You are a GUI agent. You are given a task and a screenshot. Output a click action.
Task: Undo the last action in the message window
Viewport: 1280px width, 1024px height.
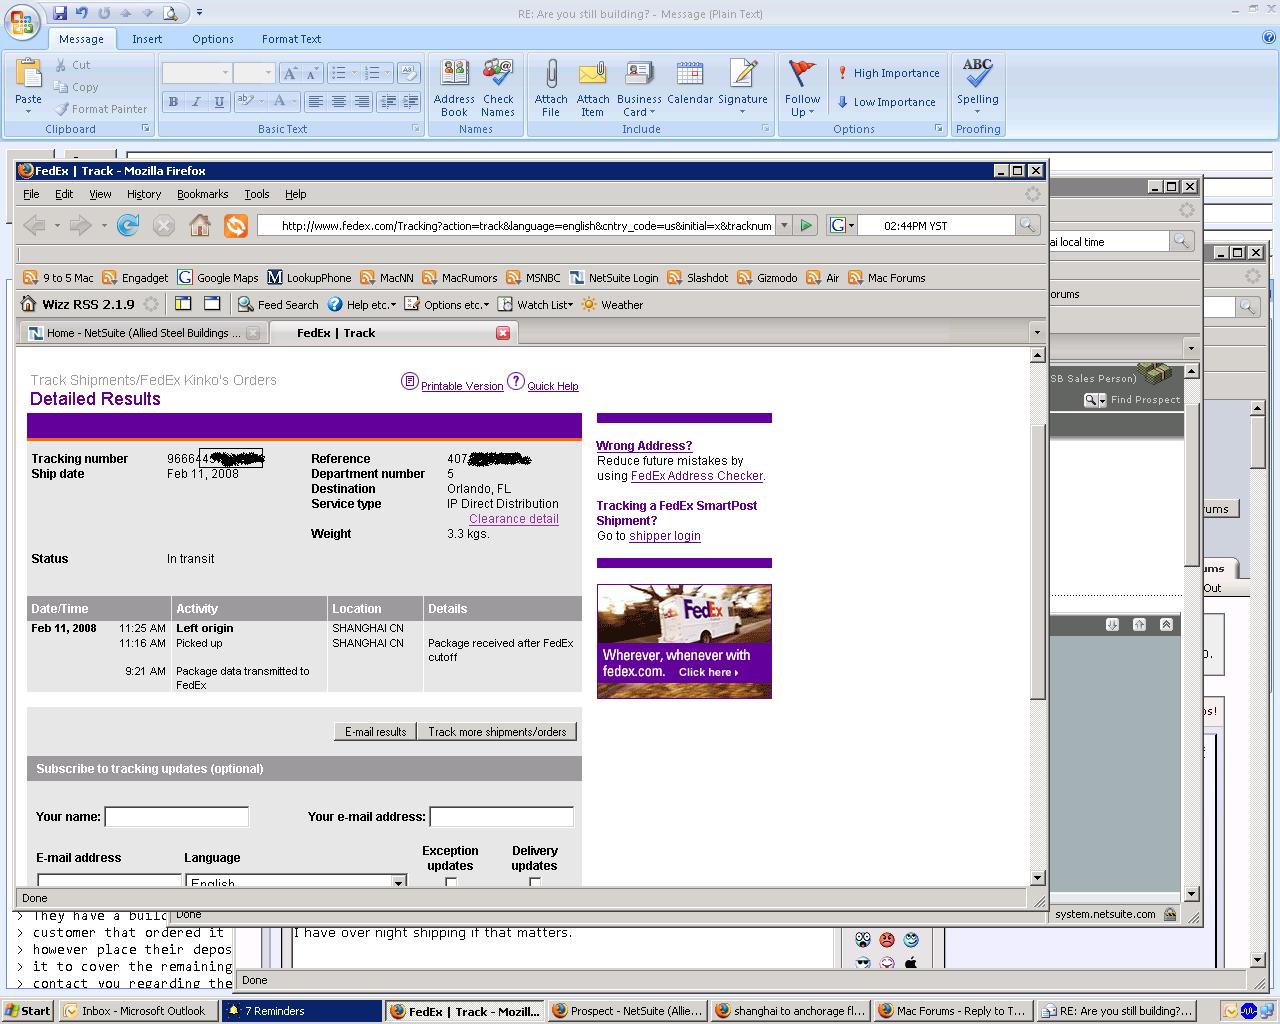click(82, 13)
